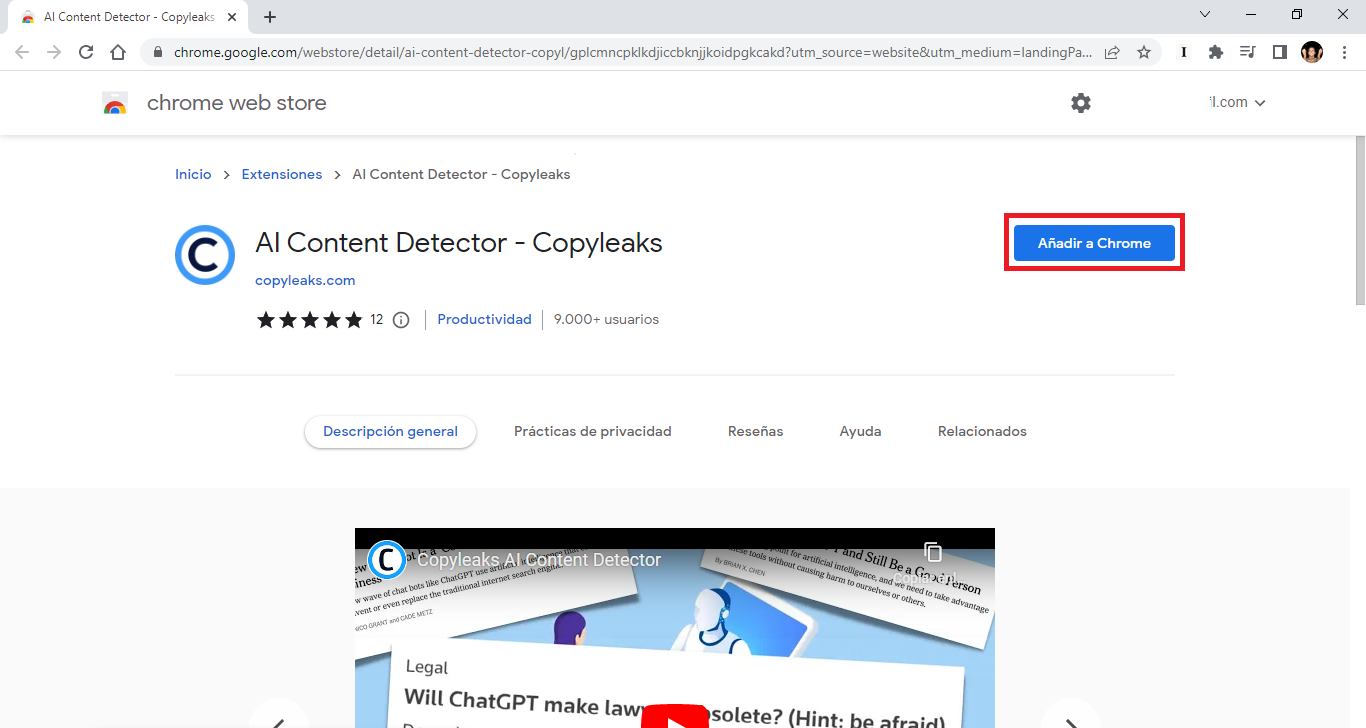The height and width of the screenshot is (728, 1366).
Task: Switch to Prácticas de privacidad tab
Action: pyautogui.click(x=593, y=432)
